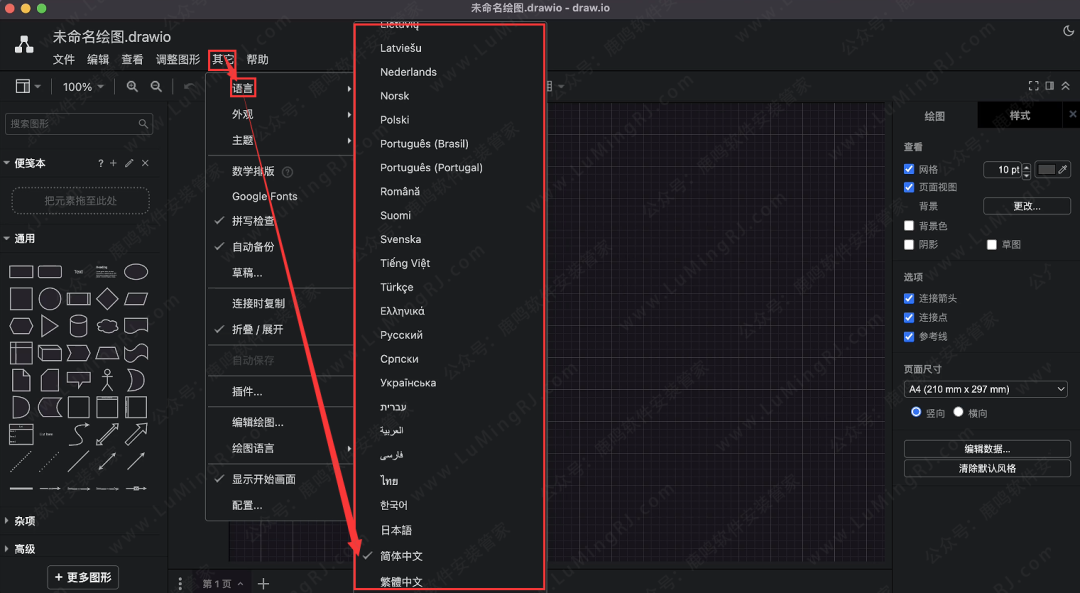
Task: Open the A4 page size dropdown
Action: pyautogui.click(x=985, y=388)
